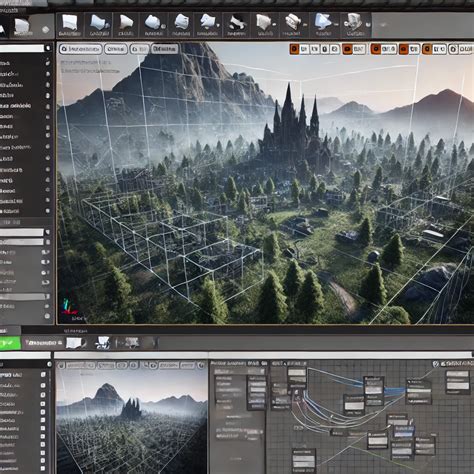
Task: Select the bottom-most node in the node graph
Action: 304,461
